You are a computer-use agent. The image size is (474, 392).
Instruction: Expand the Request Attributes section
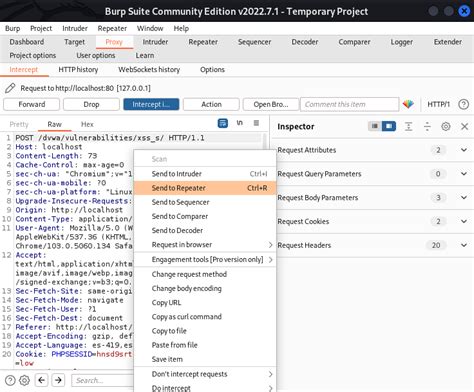click(464, 150)
